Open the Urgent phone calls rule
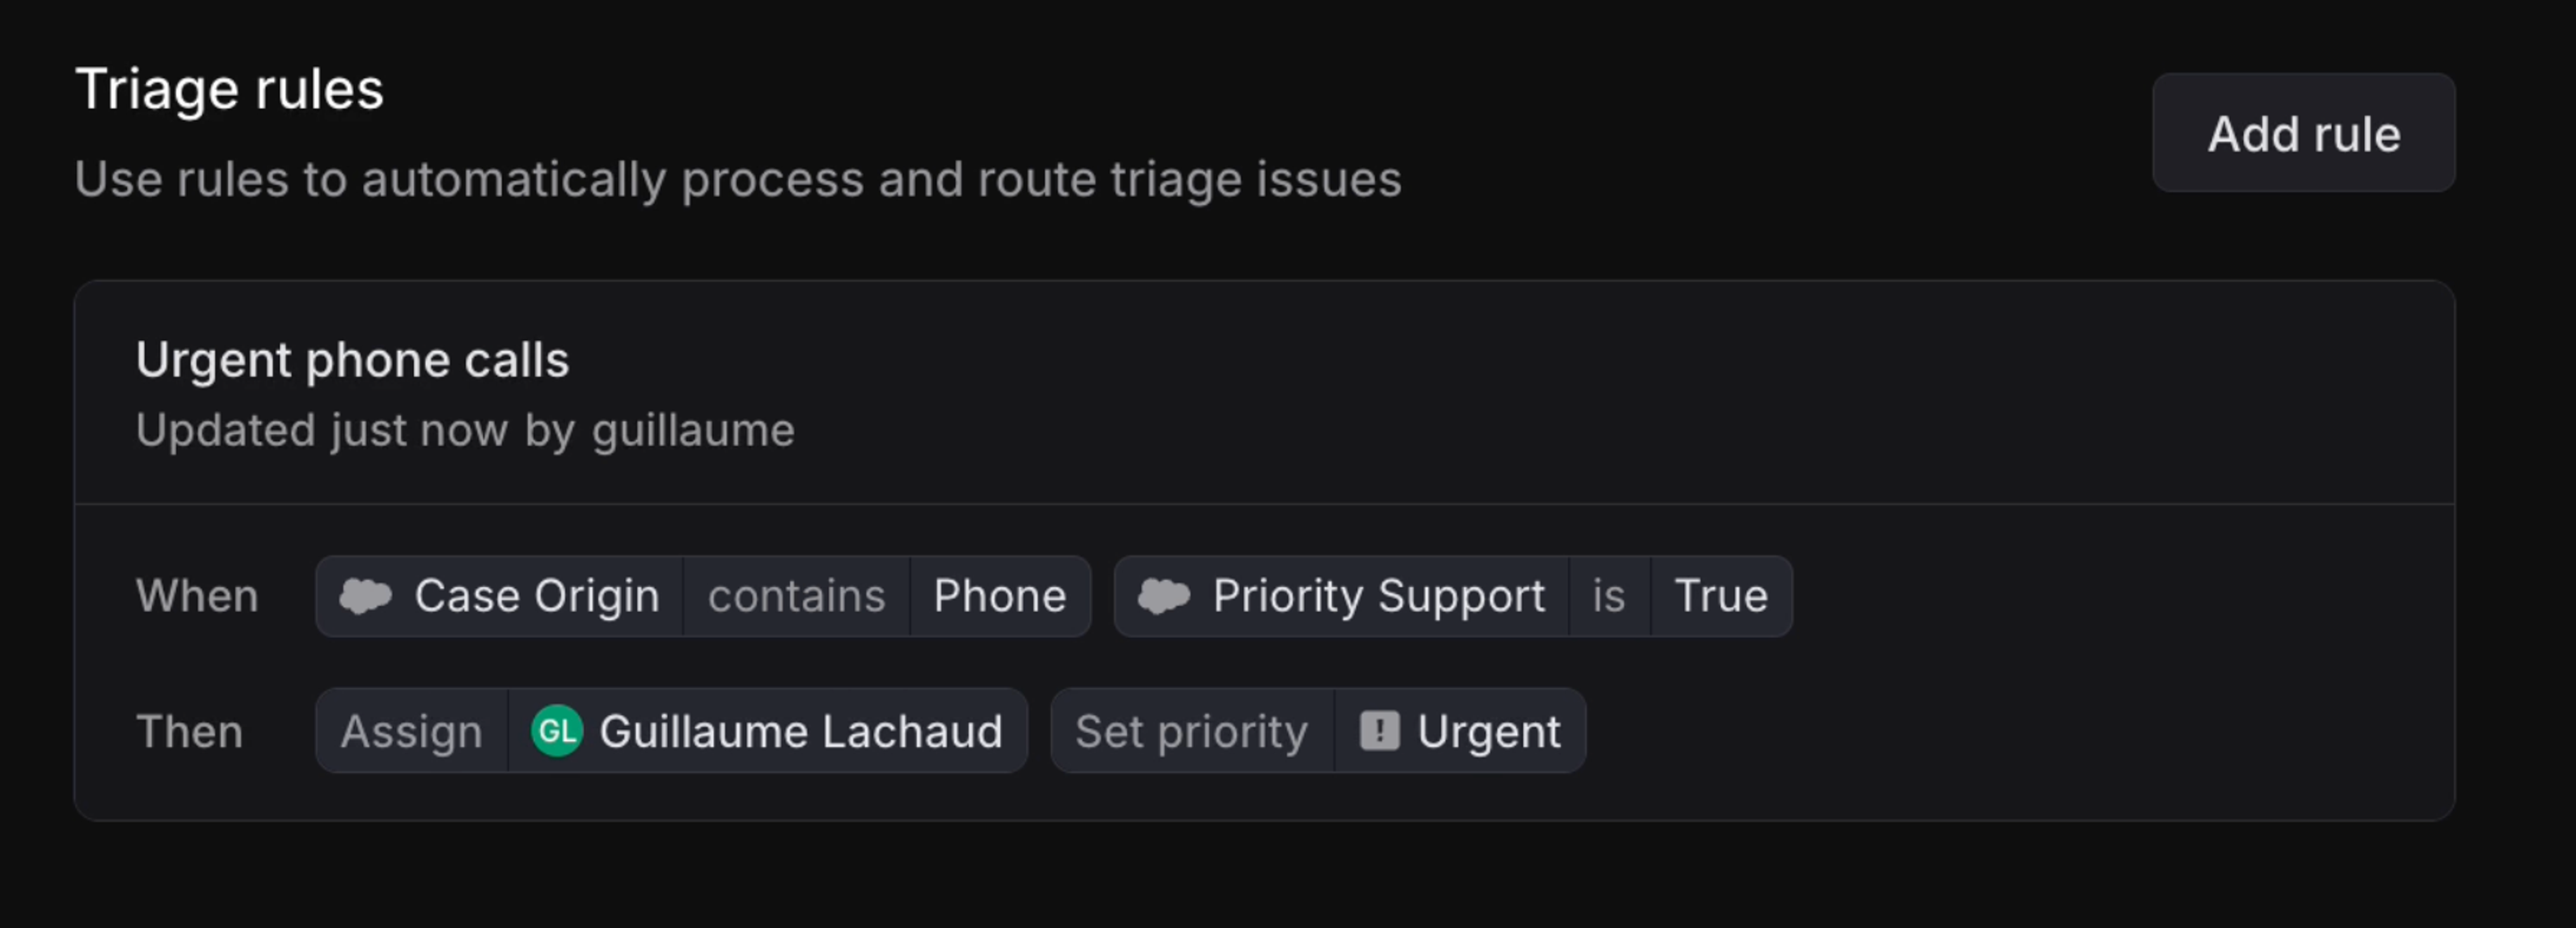This screenshot has height=928, width=2576. [x=352, y=360]
